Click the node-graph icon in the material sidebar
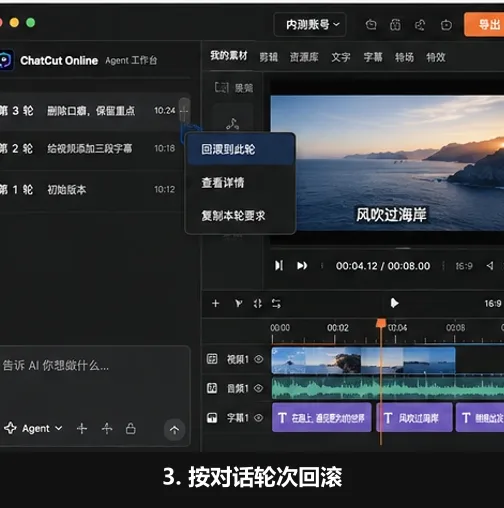 coord(232,124)
